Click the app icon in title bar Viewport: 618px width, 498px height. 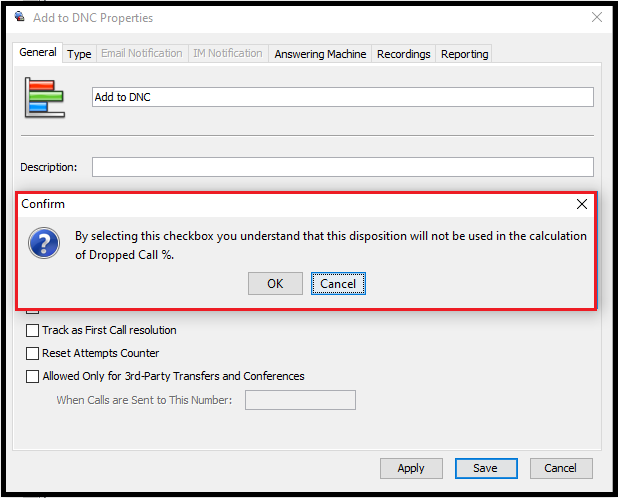[19, 17]
